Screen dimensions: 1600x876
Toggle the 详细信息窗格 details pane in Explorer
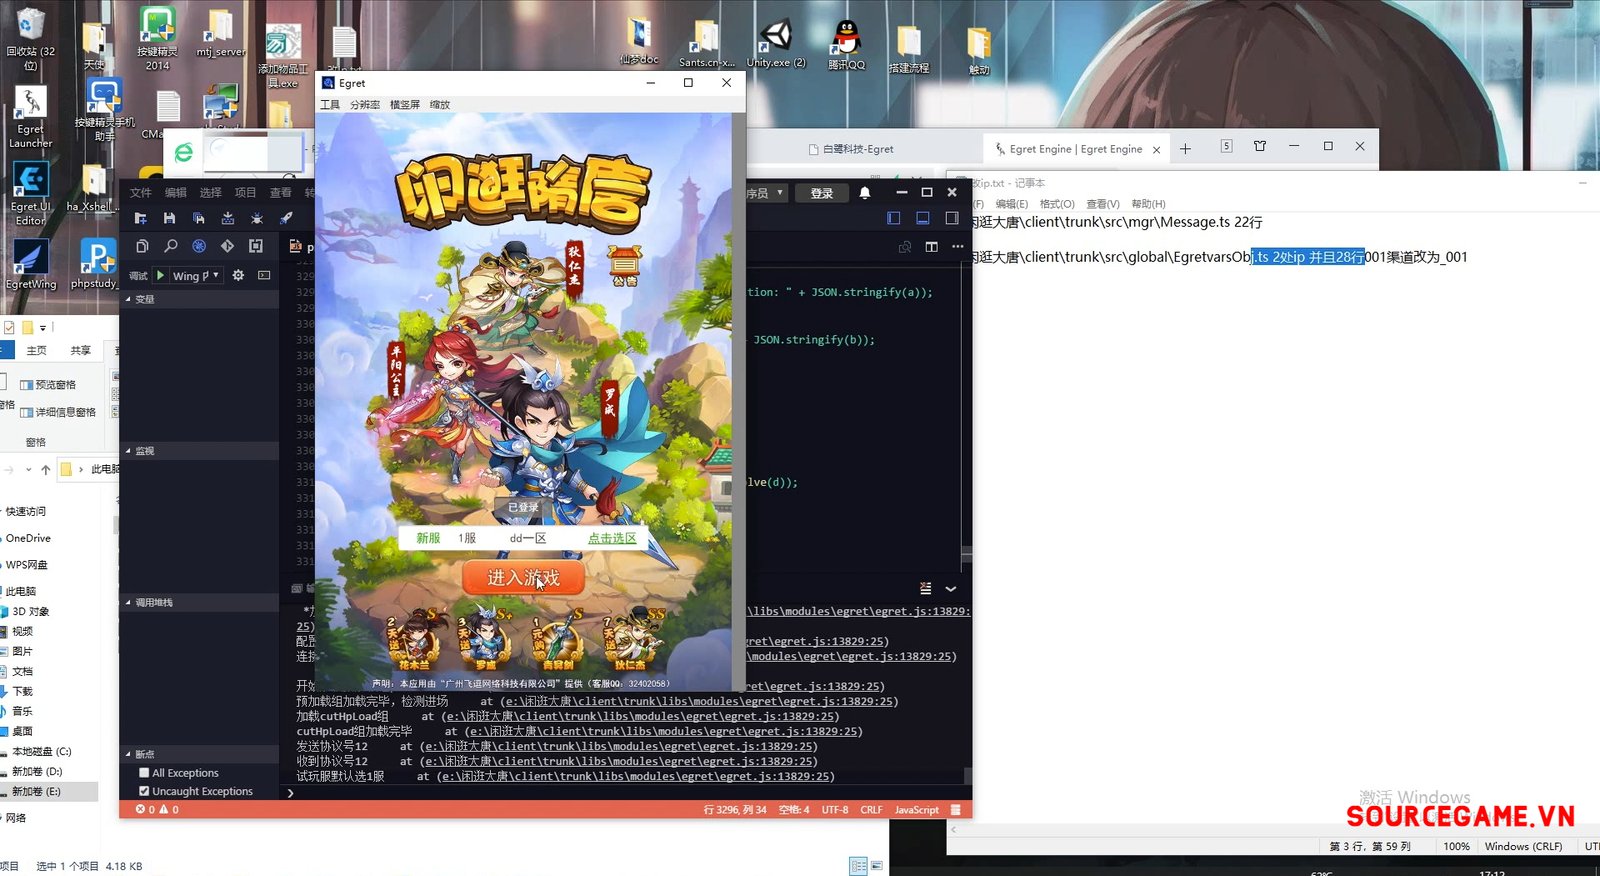58,412
